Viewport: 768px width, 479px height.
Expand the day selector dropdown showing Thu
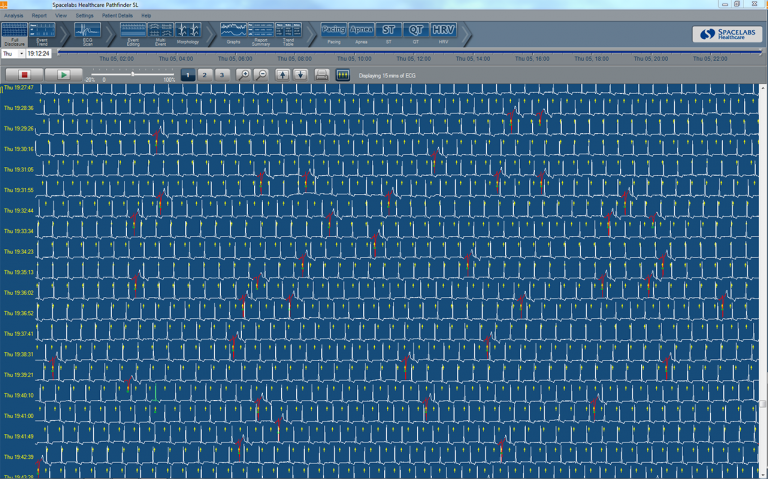pyautogui.click(x=19, y=54)
